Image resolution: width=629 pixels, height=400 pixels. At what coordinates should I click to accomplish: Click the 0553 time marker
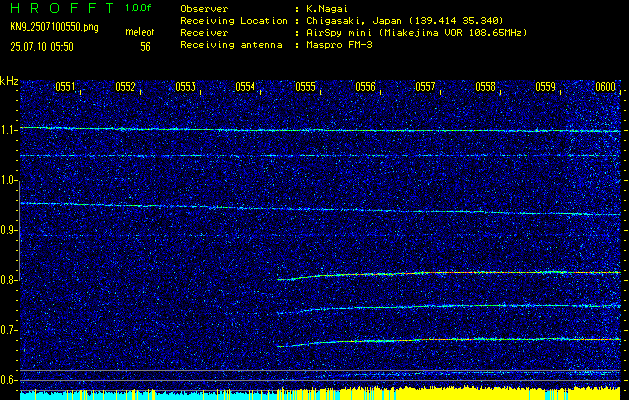[x=185, y=87]
